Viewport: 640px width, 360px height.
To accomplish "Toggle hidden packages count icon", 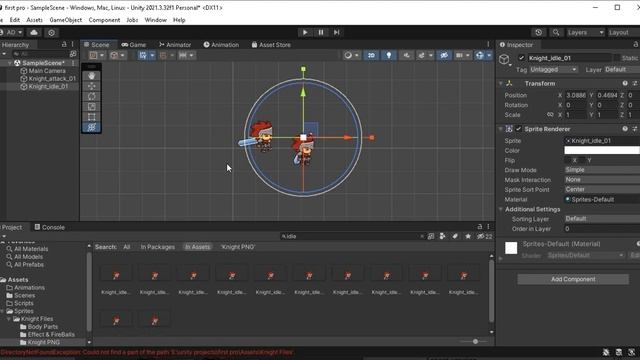I will tap(484, 236).
